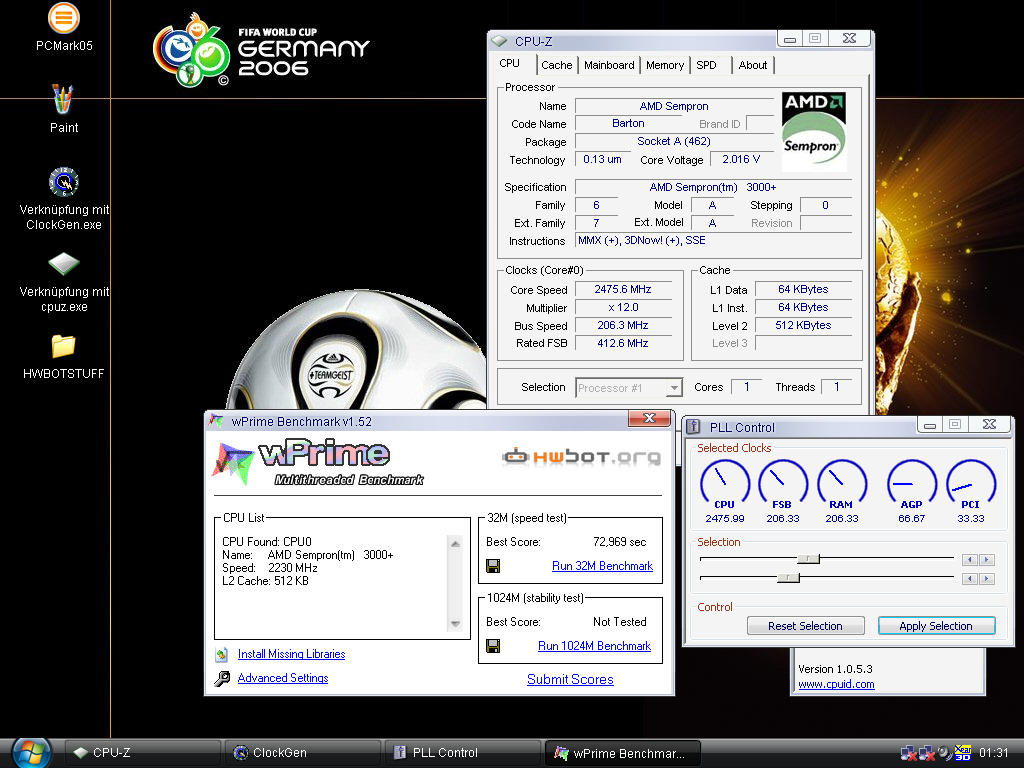Click the save icon for 32M score
Image resolution: width=1024 pixels, height=768 pixels.
click(x=493, y=566)
